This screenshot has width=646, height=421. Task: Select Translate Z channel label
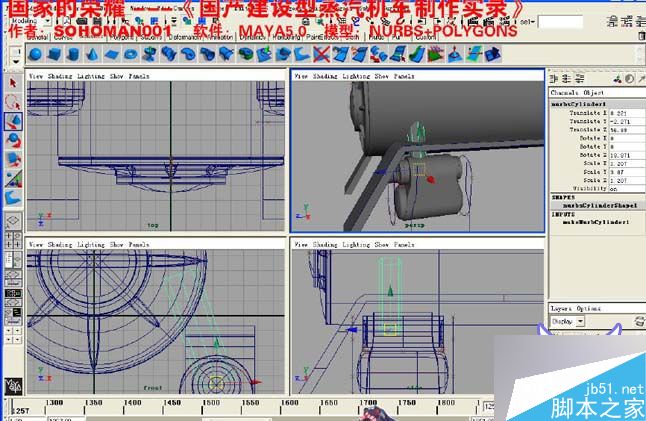click(588, 130)
